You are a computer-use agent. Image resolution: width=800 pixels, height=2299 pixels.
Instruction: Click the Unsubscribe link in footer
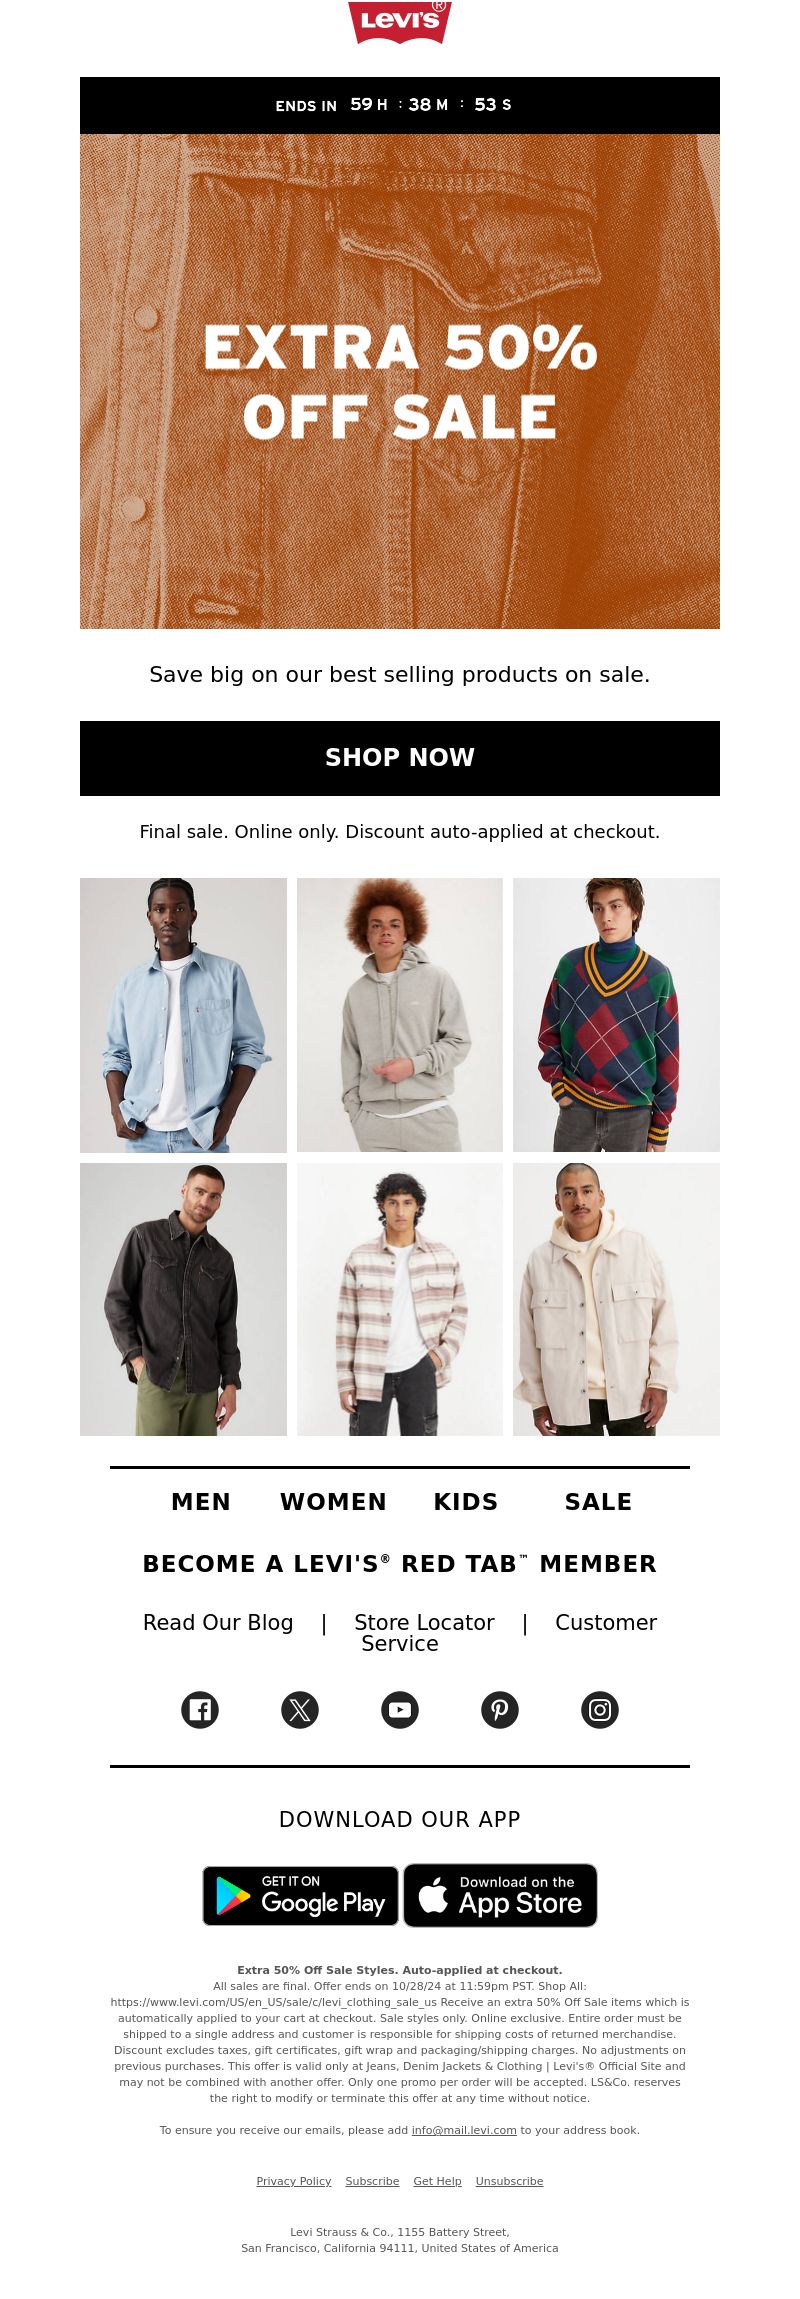click(x=509, y=2181)
